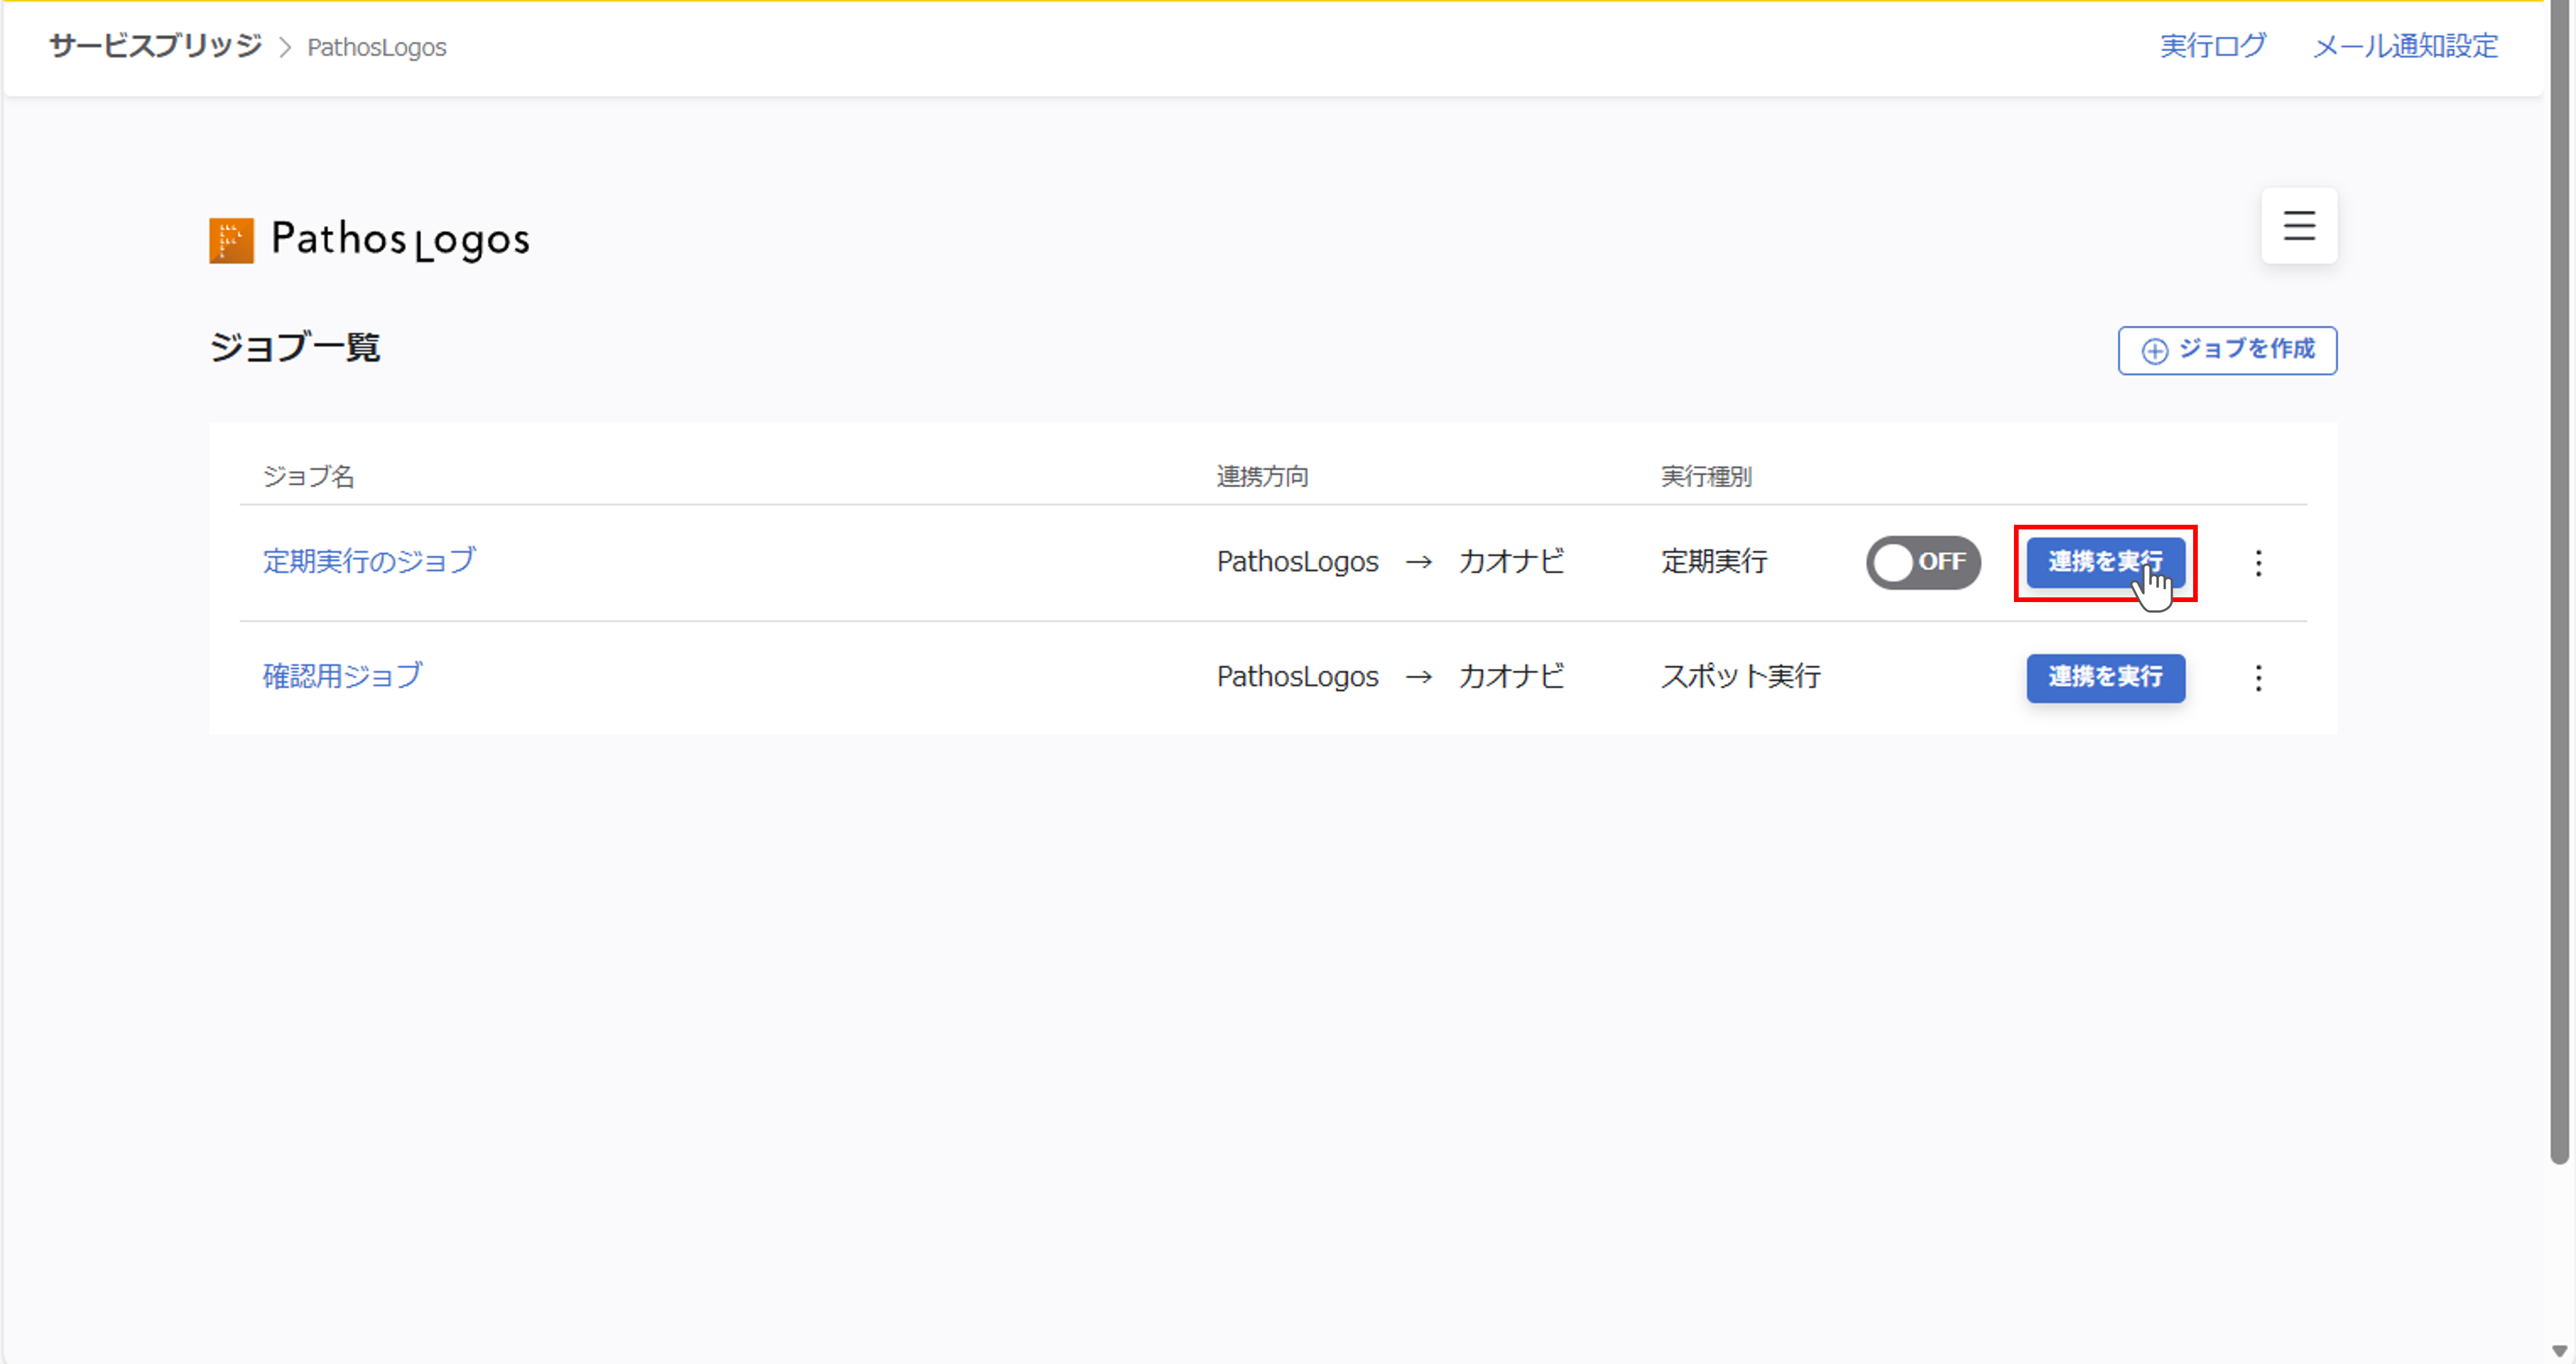Click the 連携方向 column header
The image size is (2576, 1364).
click(x=1261, y=476)
